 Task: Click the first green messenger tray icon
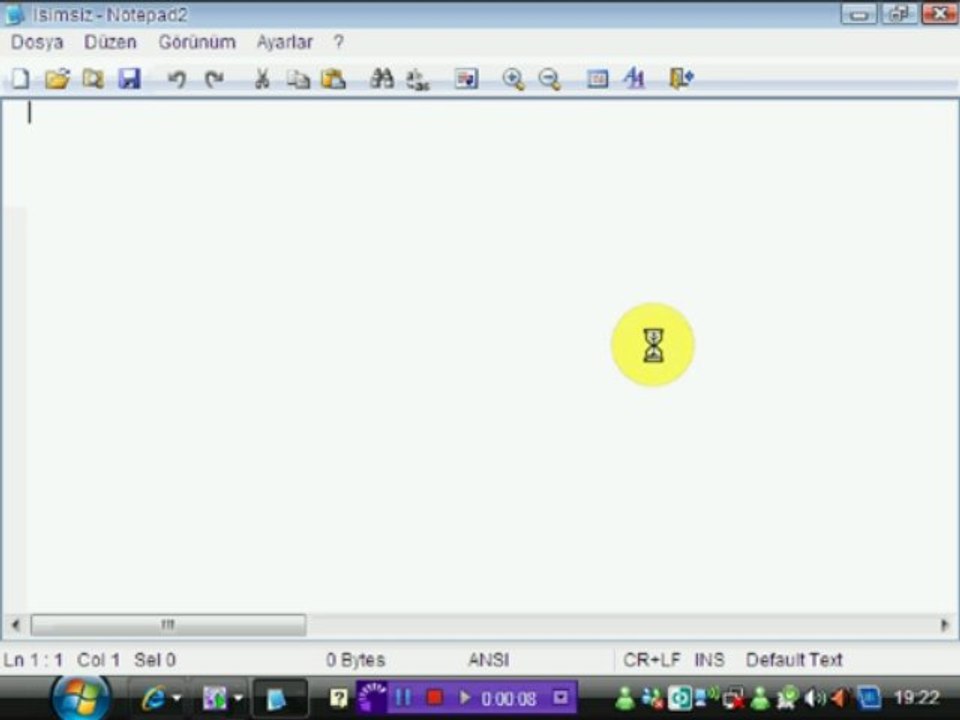(x=624, y=698)
